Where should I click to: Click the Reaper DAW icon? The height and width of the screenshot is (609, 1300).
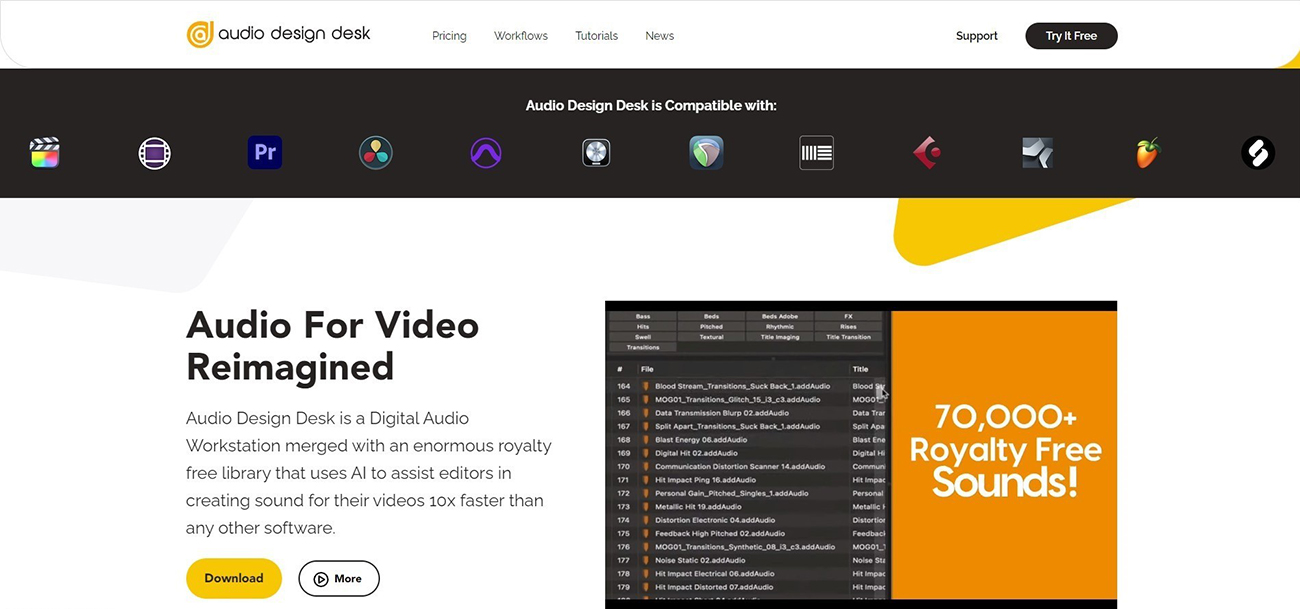(x=706, y=153)
